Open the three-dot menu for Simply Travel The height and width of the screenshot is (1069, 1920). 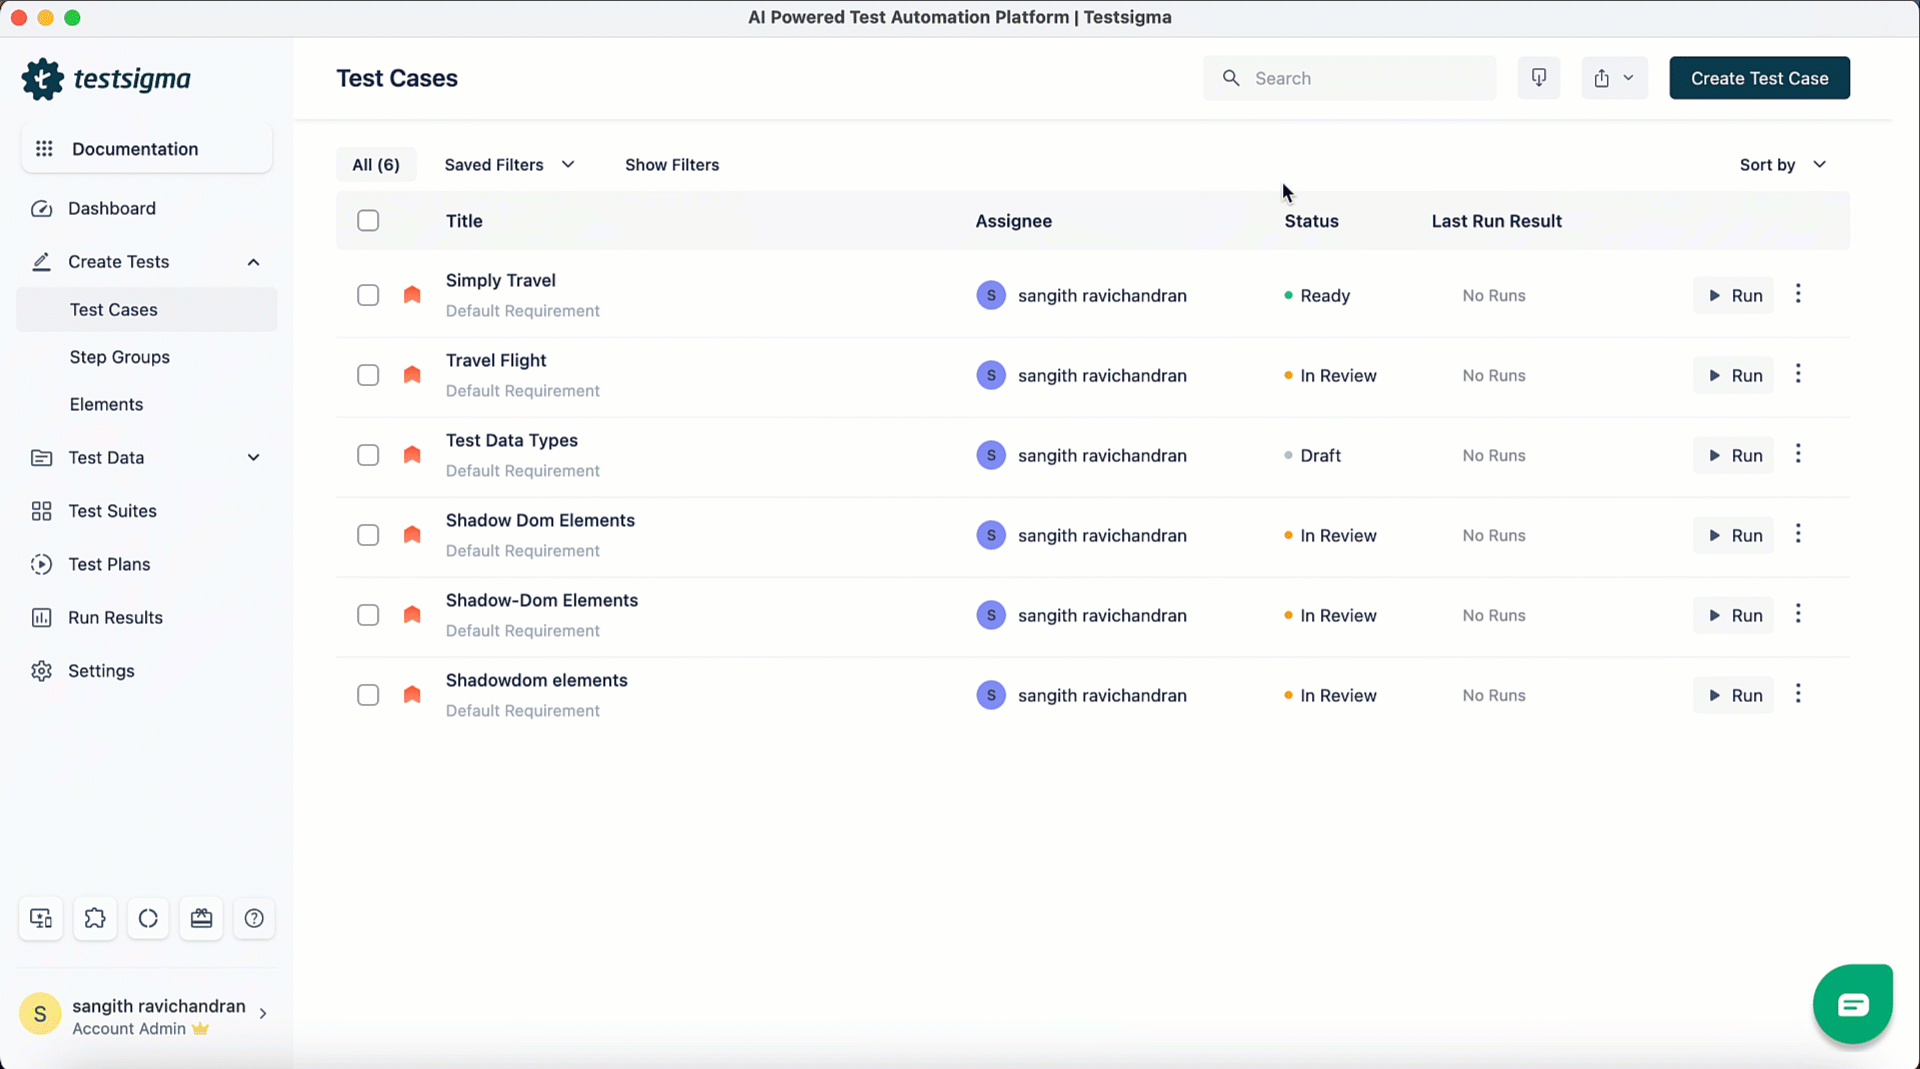(1798, 294)
